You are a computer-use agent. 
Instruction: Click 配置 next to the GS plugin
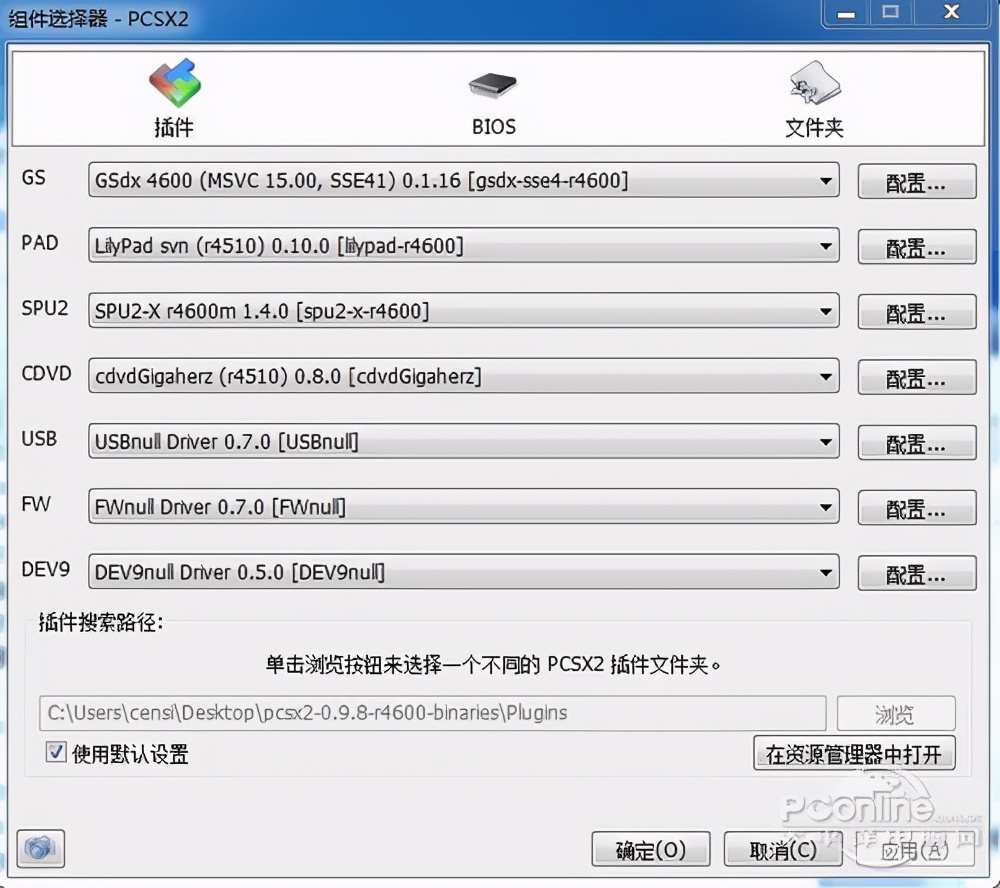pyautogui.click(x=915, y=182)
